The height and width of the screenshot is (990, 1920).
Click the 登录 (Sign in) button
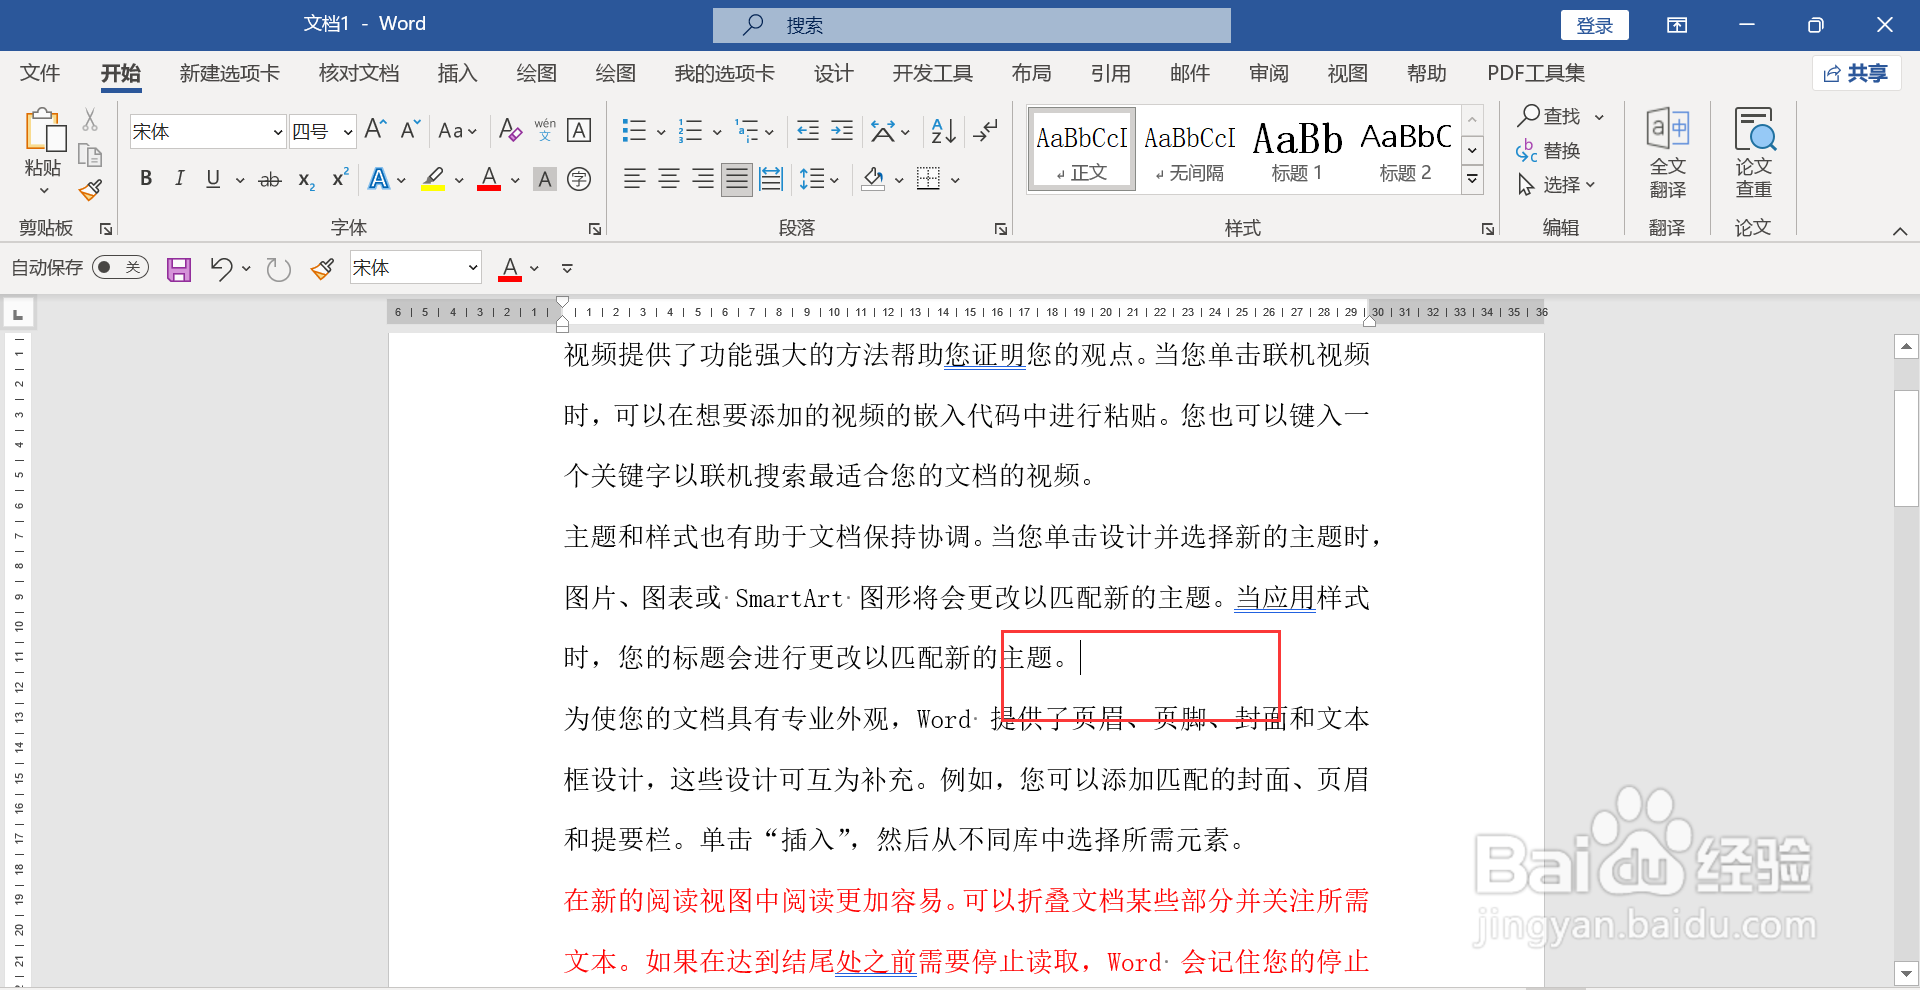tap(1594, 25)
